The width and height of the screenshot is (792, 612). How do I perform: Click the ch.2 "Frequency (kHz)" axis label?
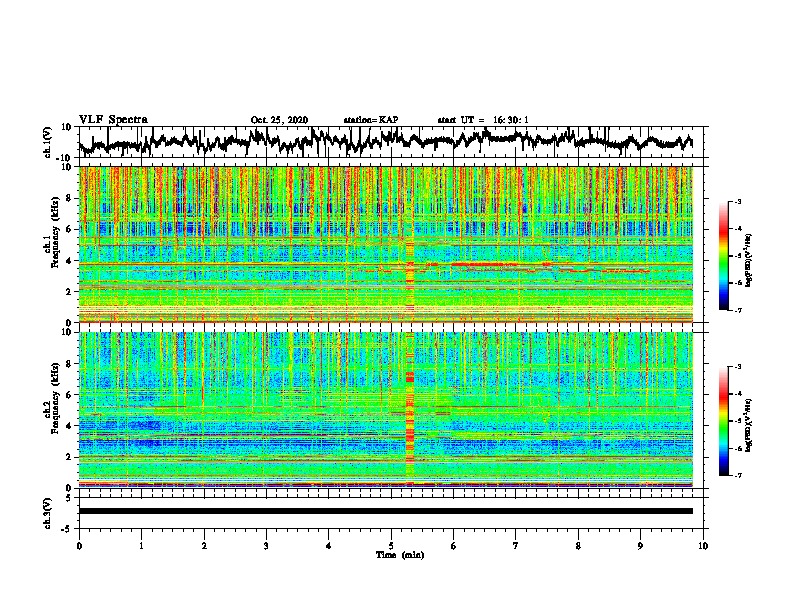54,398
